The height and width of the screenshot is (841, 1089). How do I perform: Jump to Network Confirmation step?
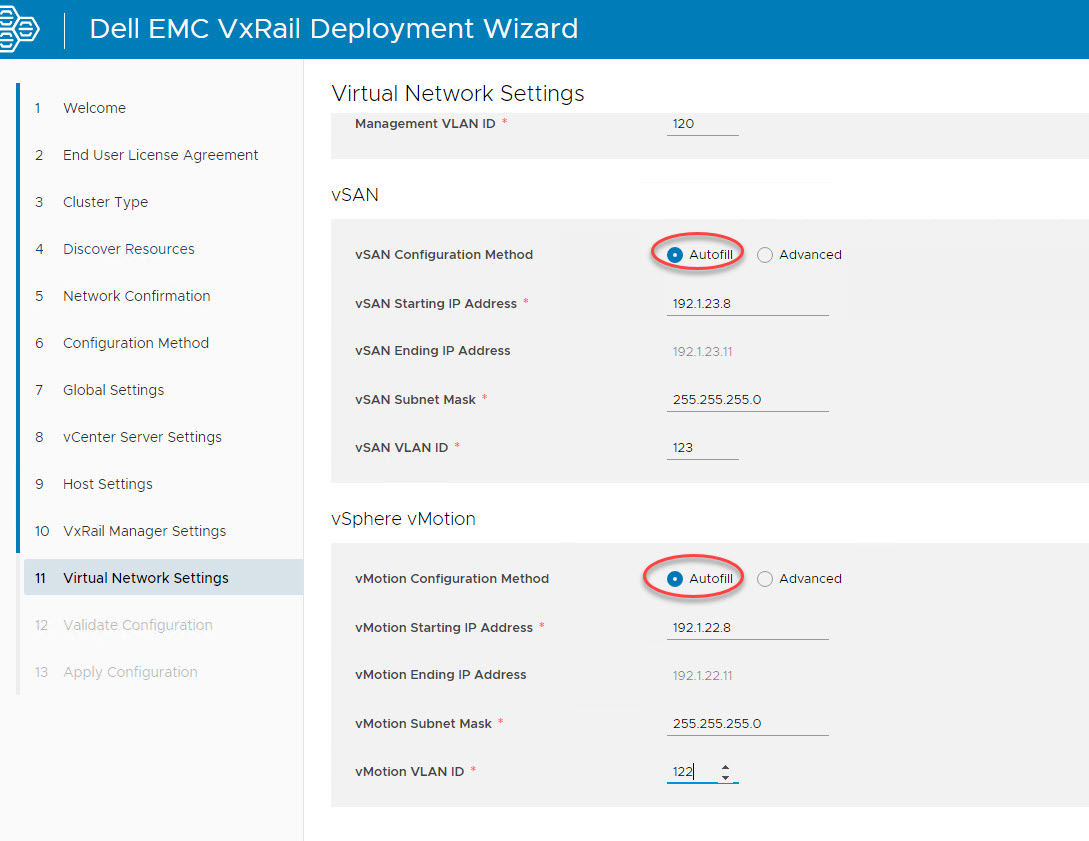click(136, 296)
